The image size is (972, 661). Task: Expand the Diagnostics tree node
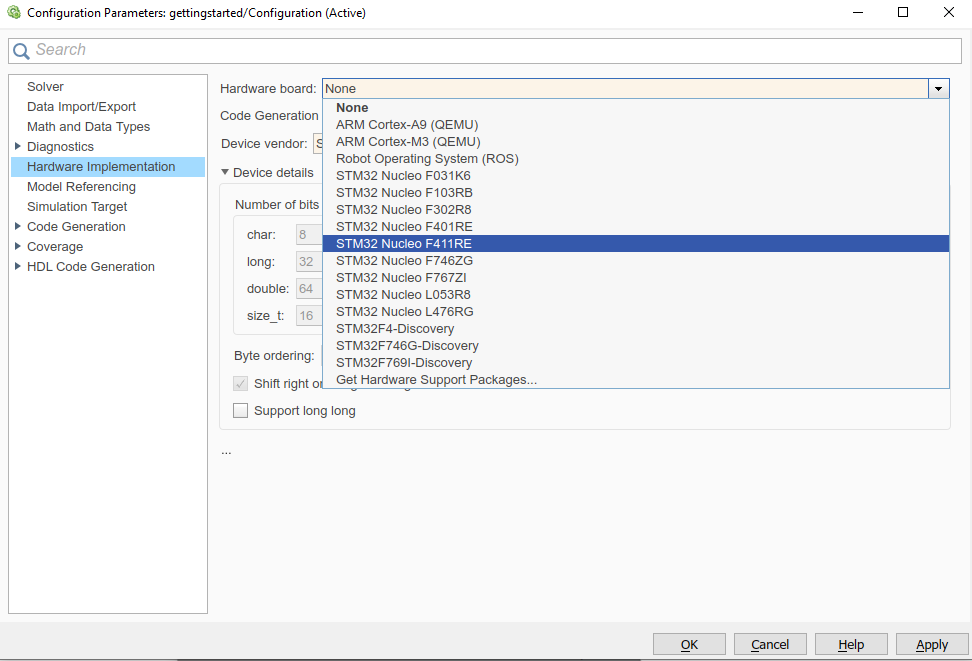(17, 146)
